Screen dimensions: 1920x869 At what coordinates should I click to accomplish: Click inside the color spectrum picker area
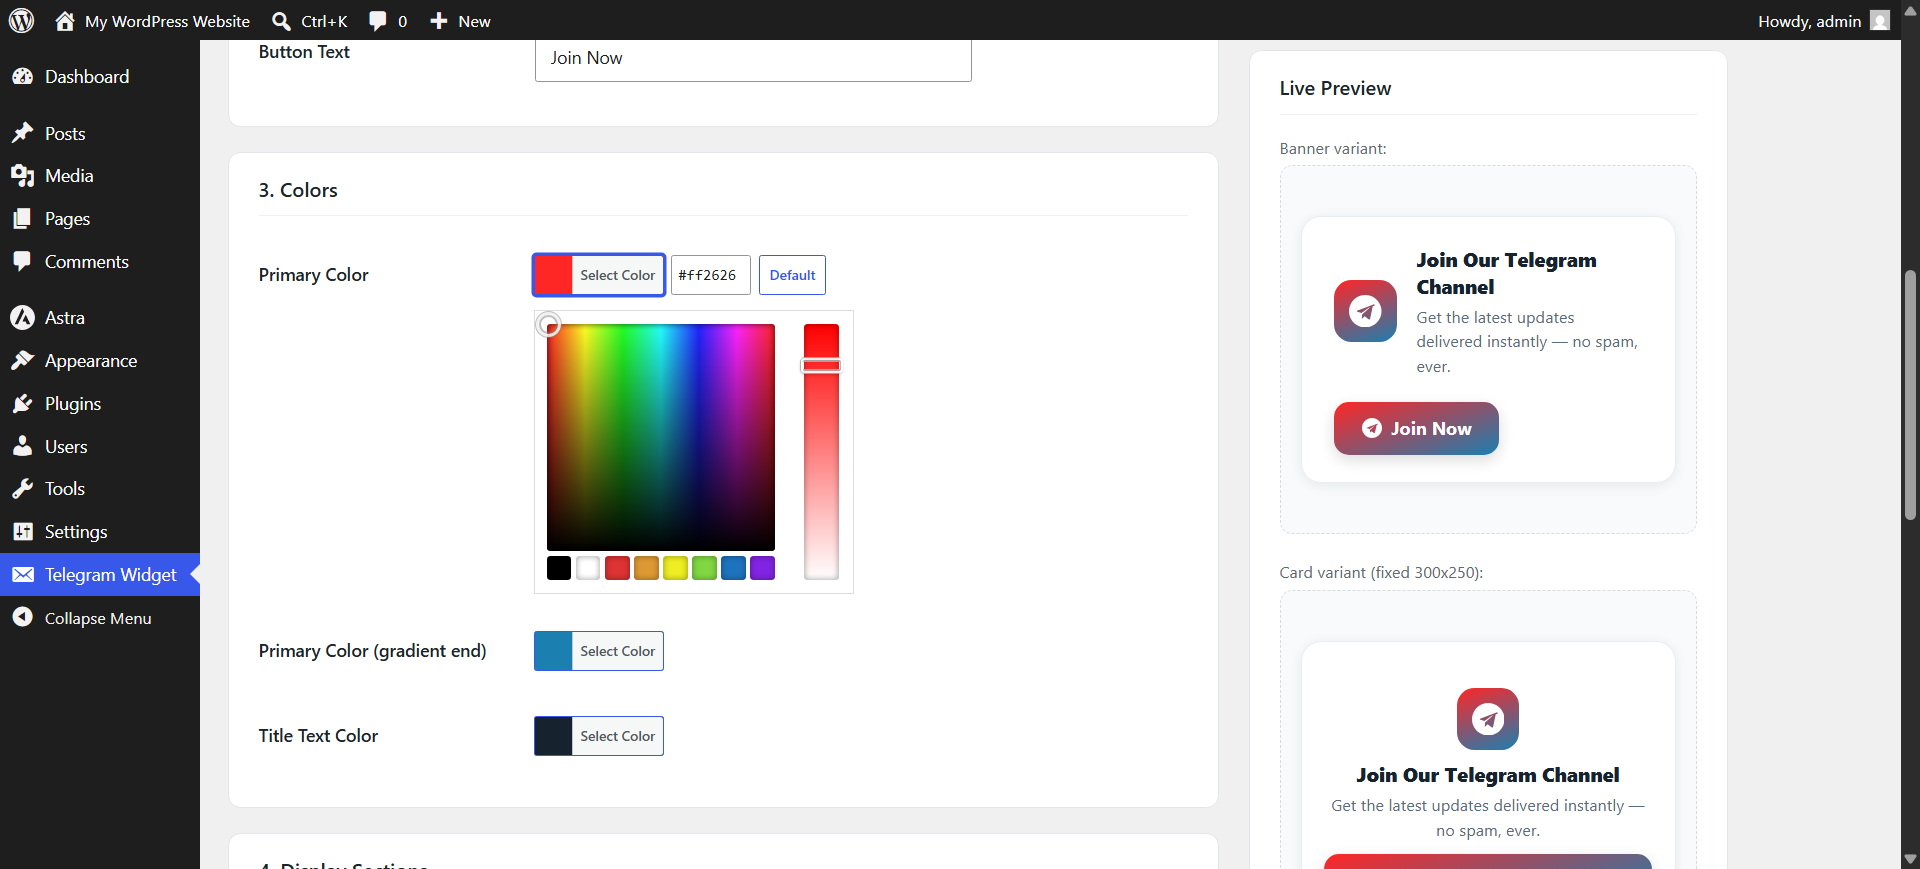tap(661, 437)
